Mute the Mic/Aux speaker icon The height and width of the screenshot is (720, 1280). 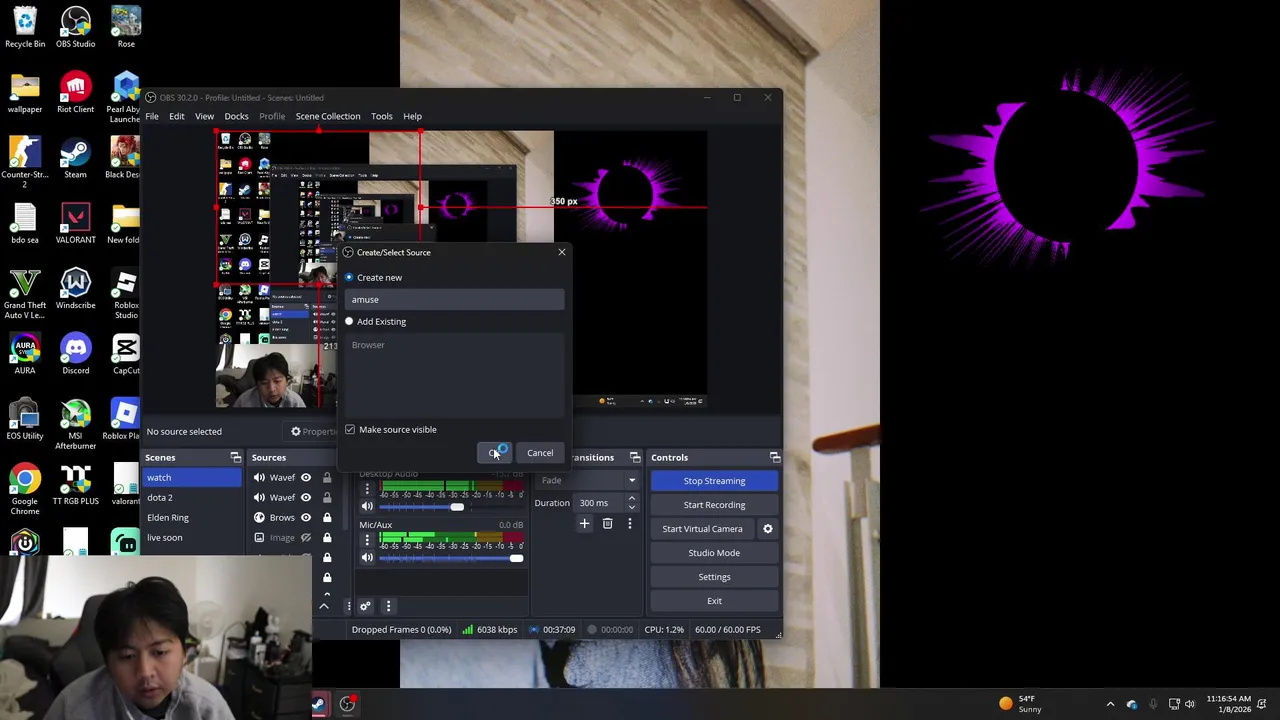pyautogui.click(x=367, y=558)
